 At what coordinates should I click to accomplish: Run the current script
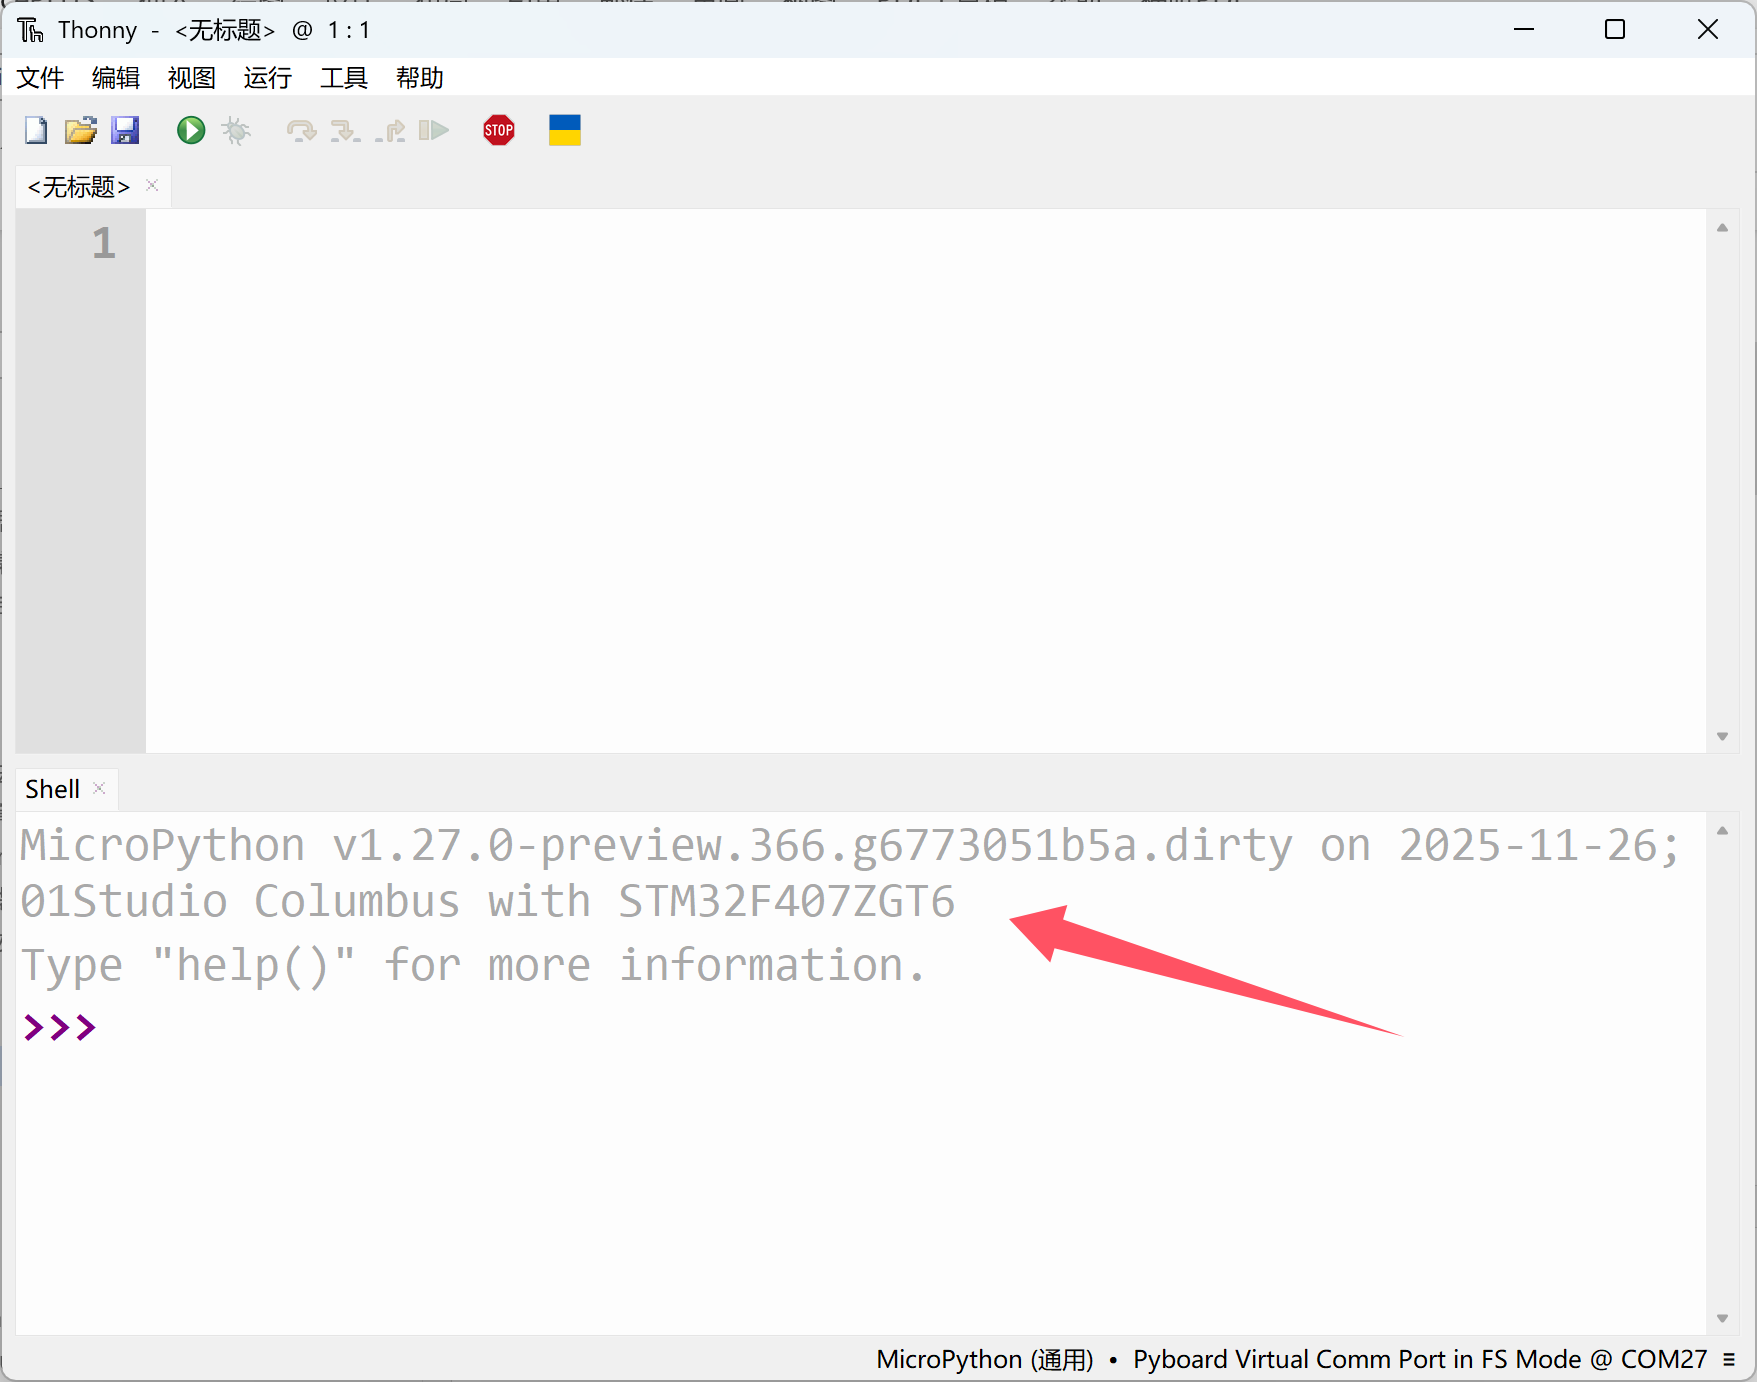pyautogui.click(x=190, y=130)
